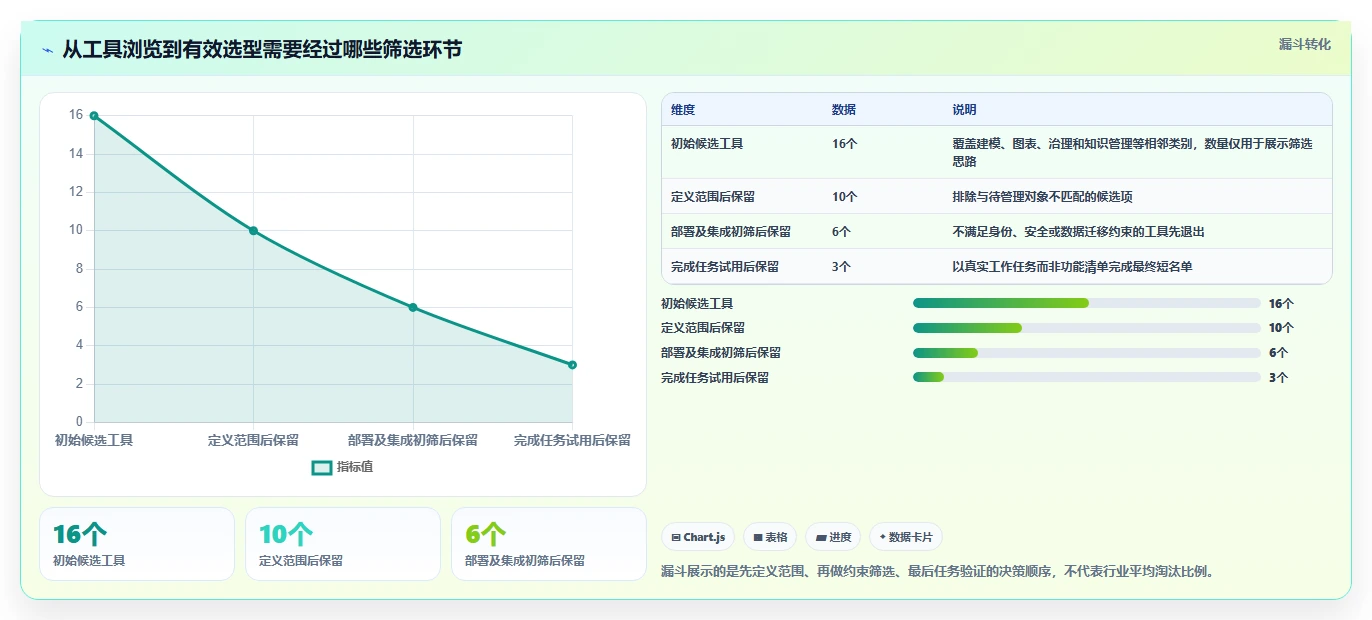
Task: Click the chart point at 部署及集成初筛后保留
Action: (x=413, y=308)
